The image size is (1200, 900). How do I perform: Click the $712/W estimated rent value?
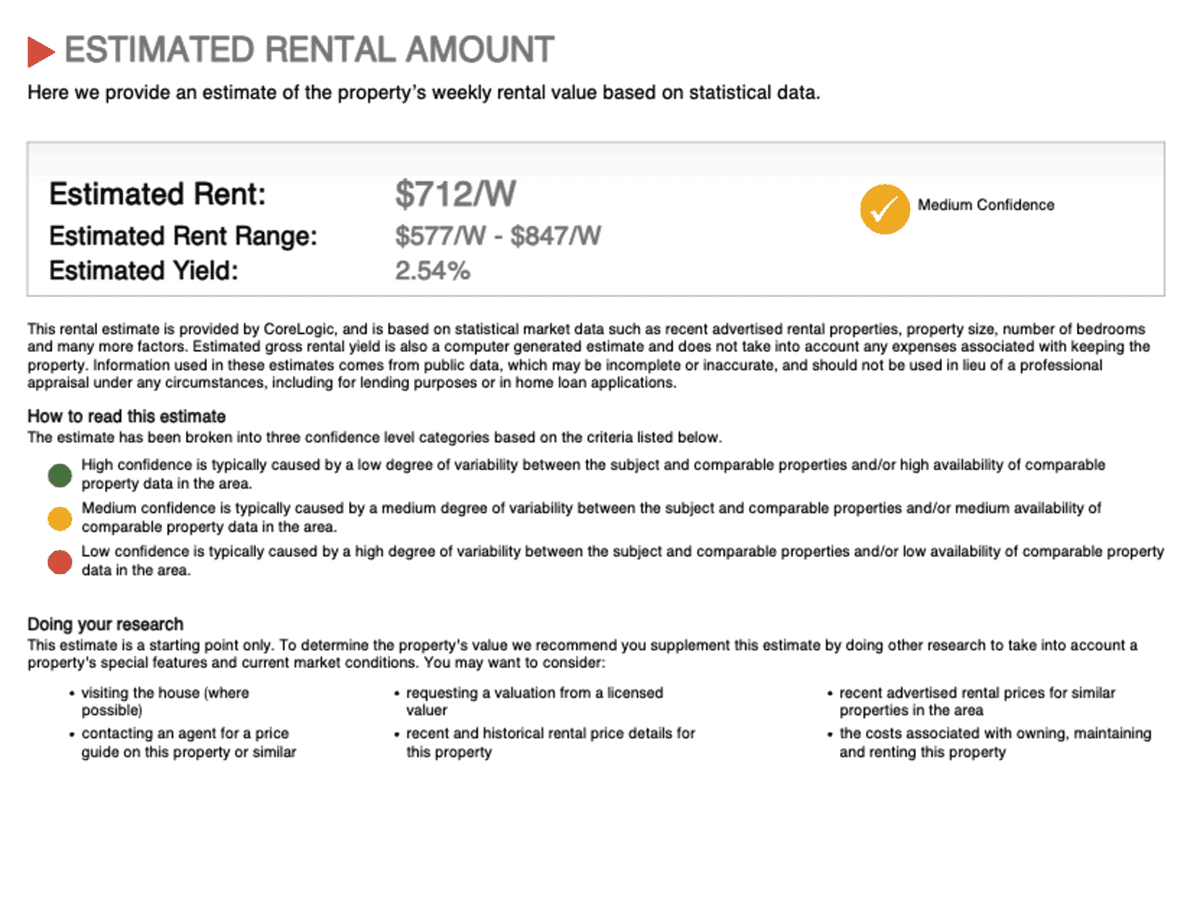point(455,195)
